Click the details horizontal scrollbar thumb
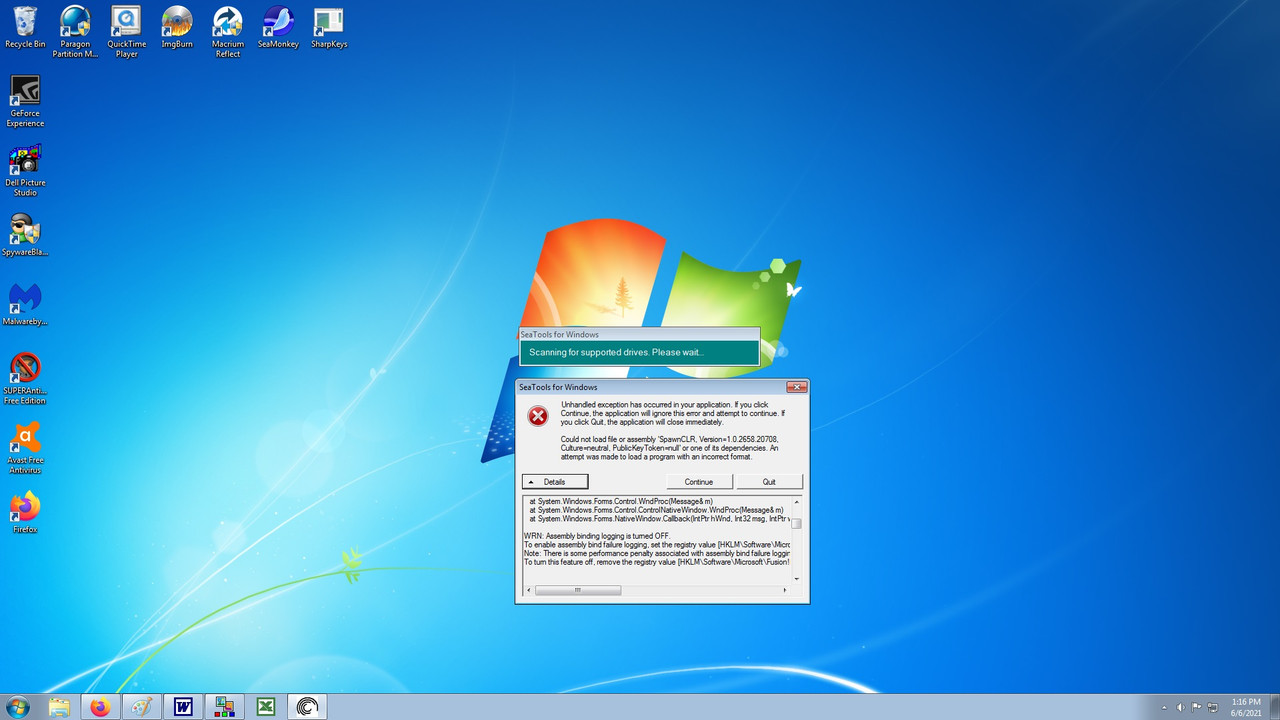The width and height of the screenshot is (1280, 720). (577, 590)
